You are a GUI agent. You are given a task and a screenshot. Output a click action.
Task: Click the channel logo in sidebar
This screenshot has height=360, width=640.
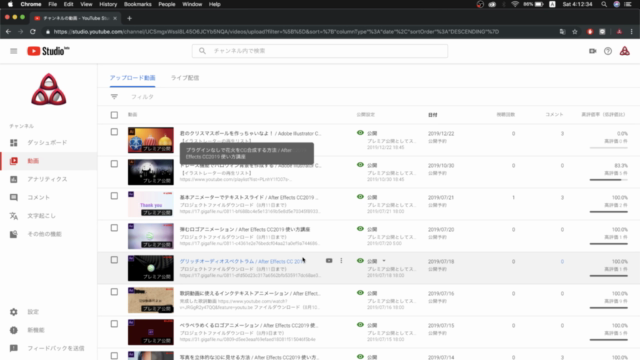pyautogui.click(x=49, y=89)
